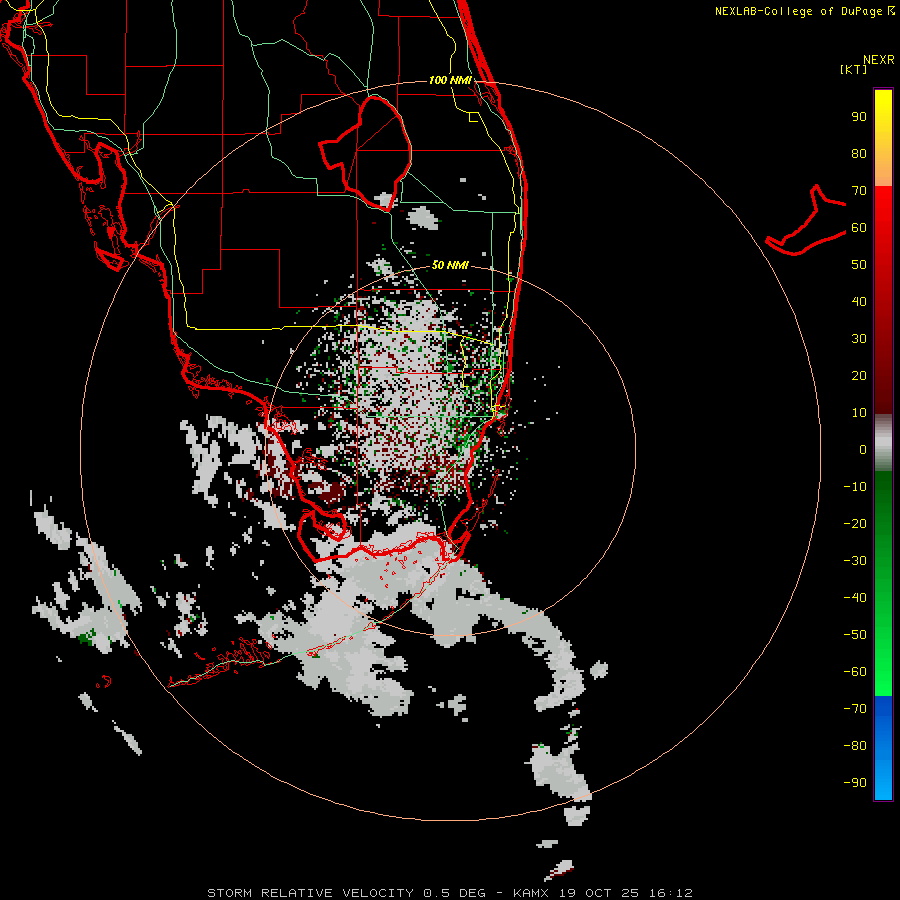
Task: Click the -30 value on the velocity scale
Action: coord(855,561)
